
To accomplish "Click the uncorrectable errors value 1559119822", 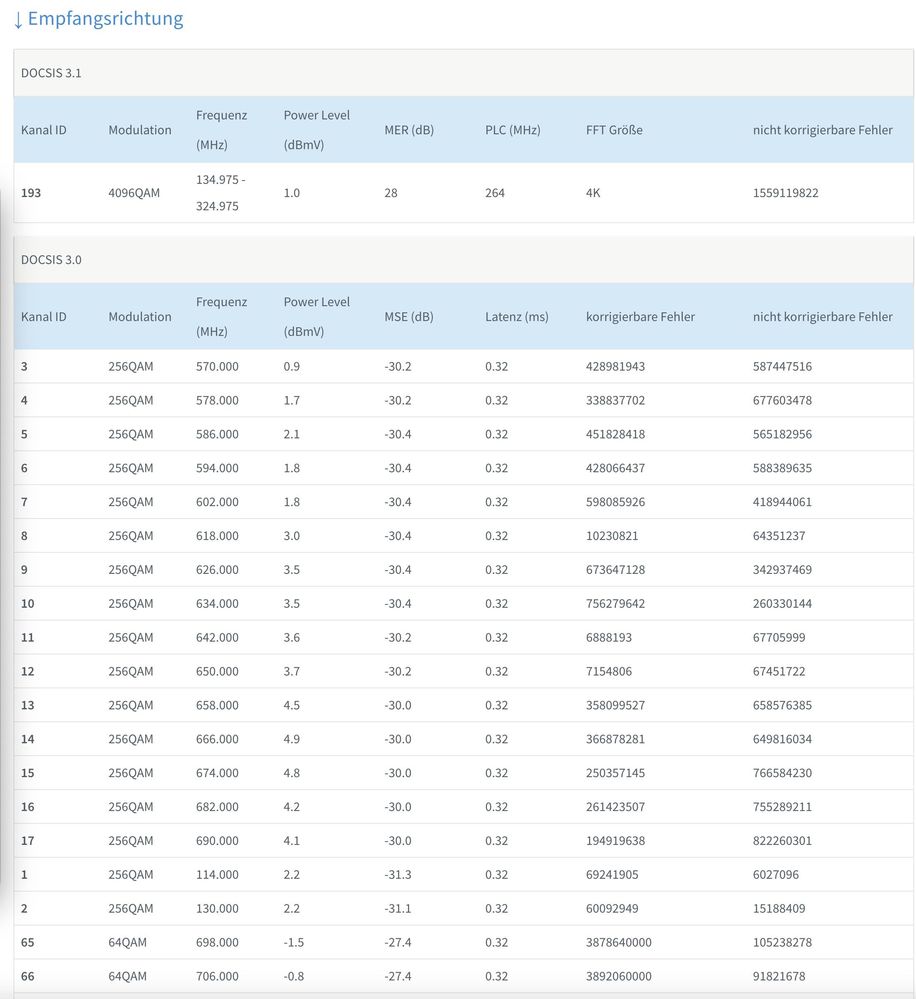I will pyautogui.click(x=785, y=193).
